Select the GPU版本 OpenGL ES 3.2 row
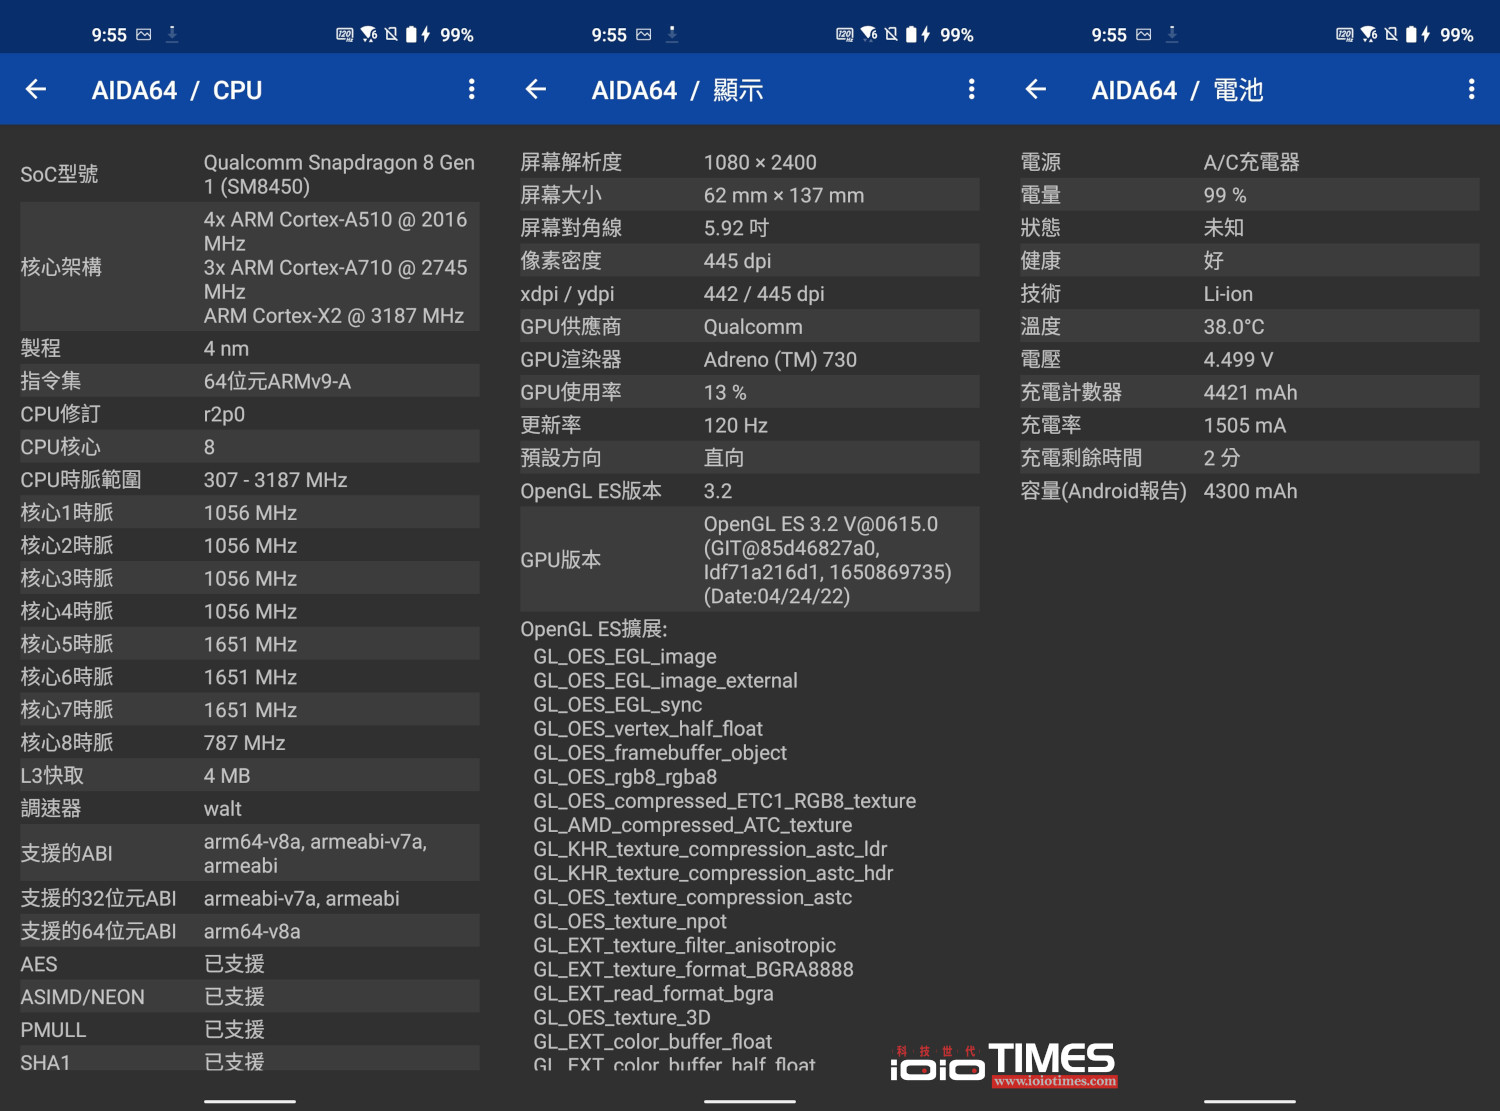The height and width of the screenshot is (1111, 1500). click(750, 560)
